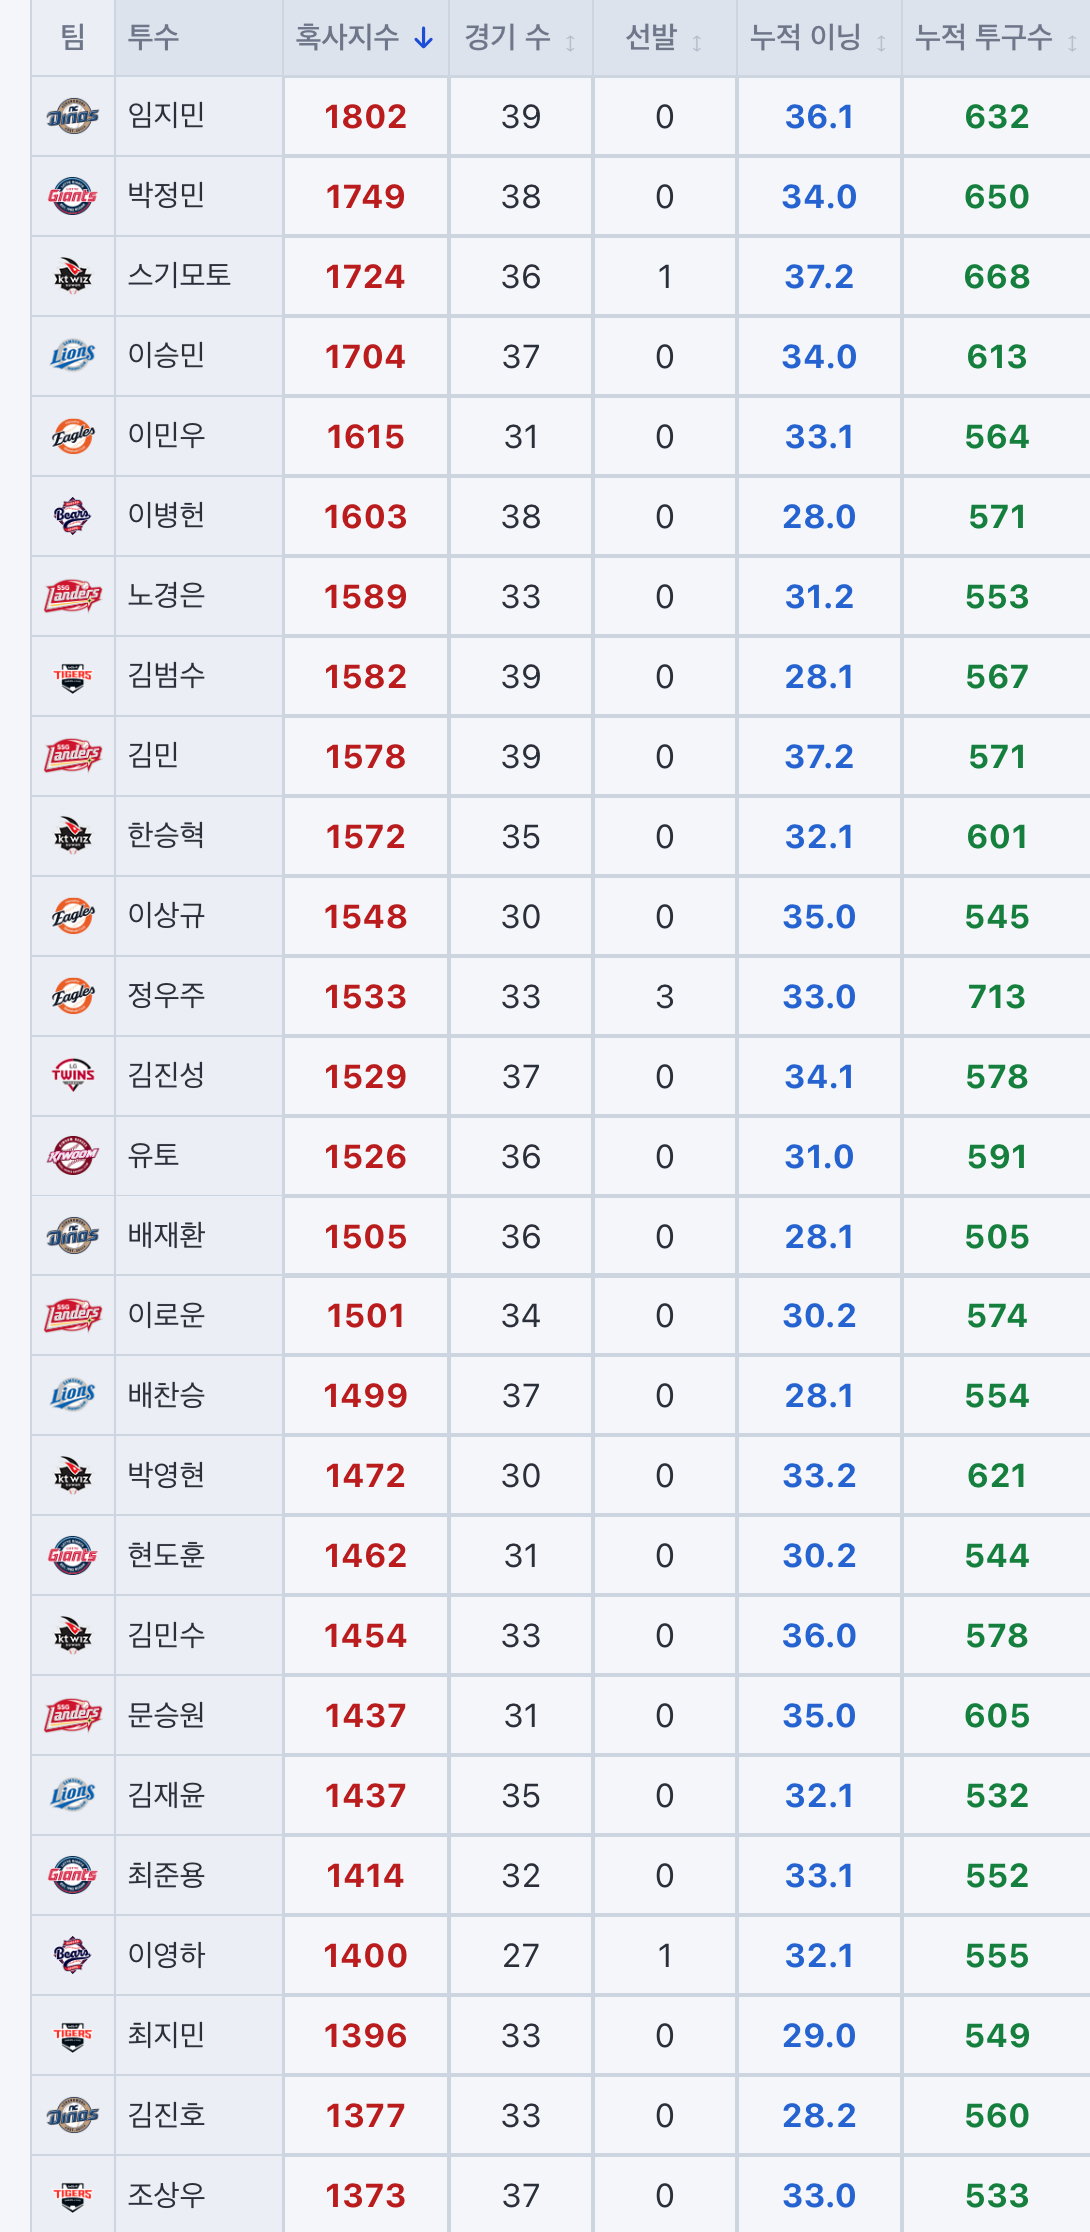Sort table by 선발 column
The image size is (1090, 2232).
[x=664, y=38]
